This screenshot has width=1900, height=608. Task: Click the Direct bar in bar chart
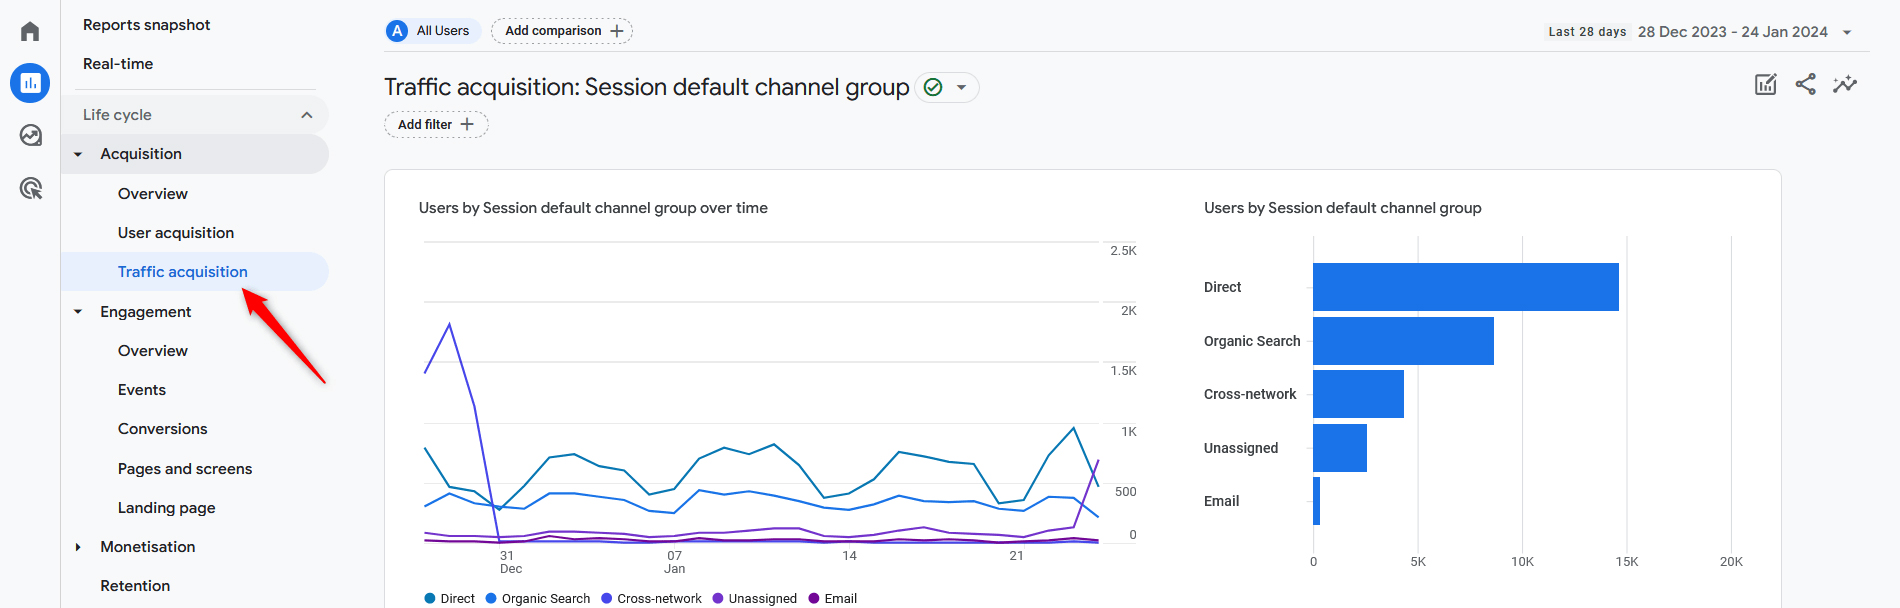[1465, 287]
